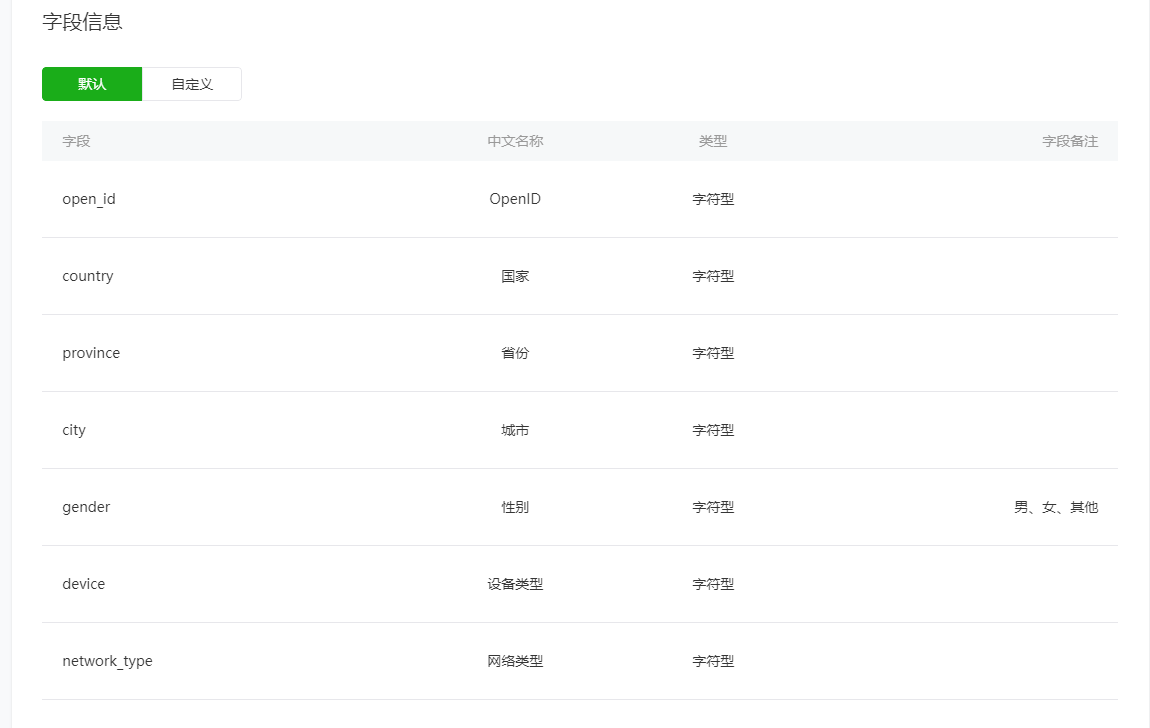Switch to the 自定义 tab
This screenshot has height=728, width=1150.
tap(191, 84)
